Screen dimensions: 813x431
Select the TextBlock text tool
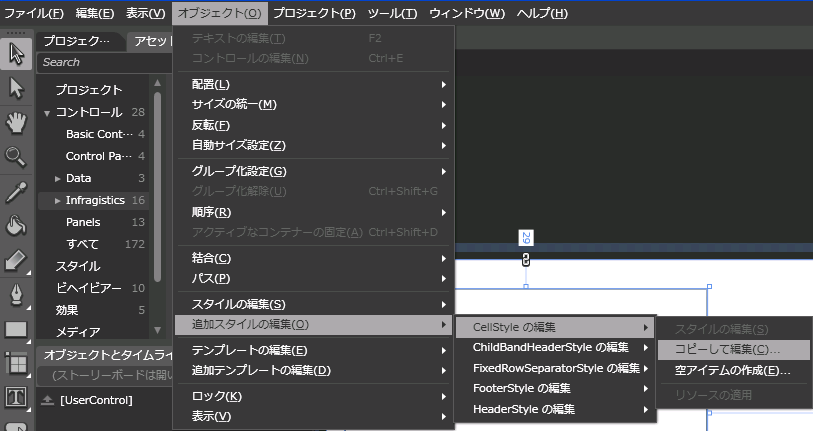coord(15,397)
